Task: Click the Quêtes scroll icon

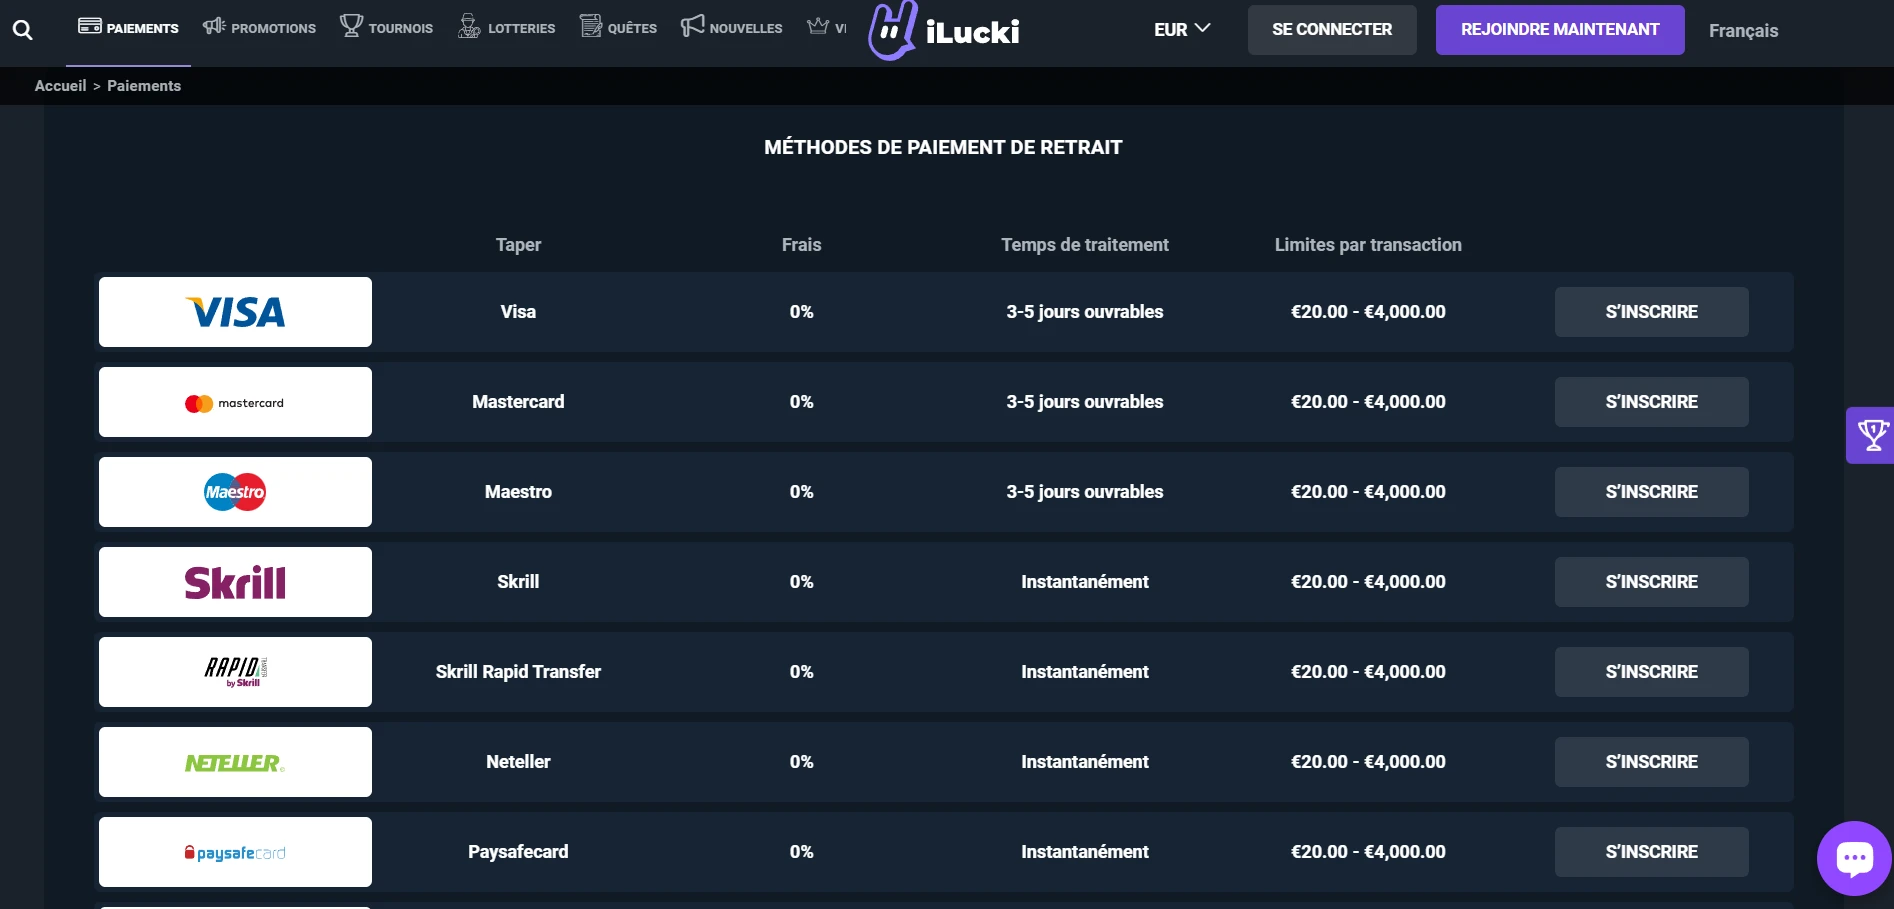Action: point(591,25)
